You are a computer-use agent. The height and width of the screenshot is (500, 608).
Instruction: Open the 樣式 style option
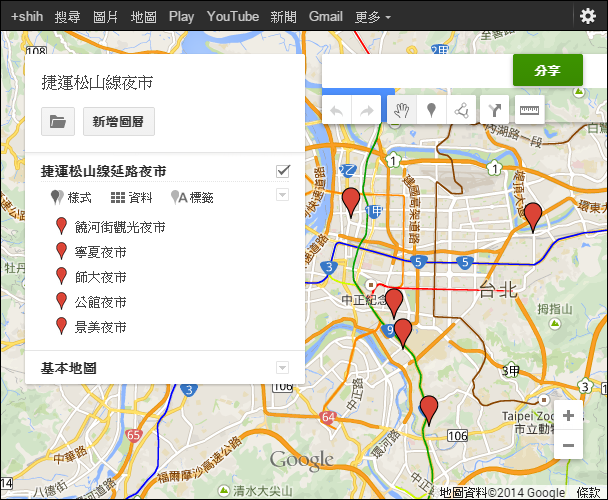(x=71, y=197)
